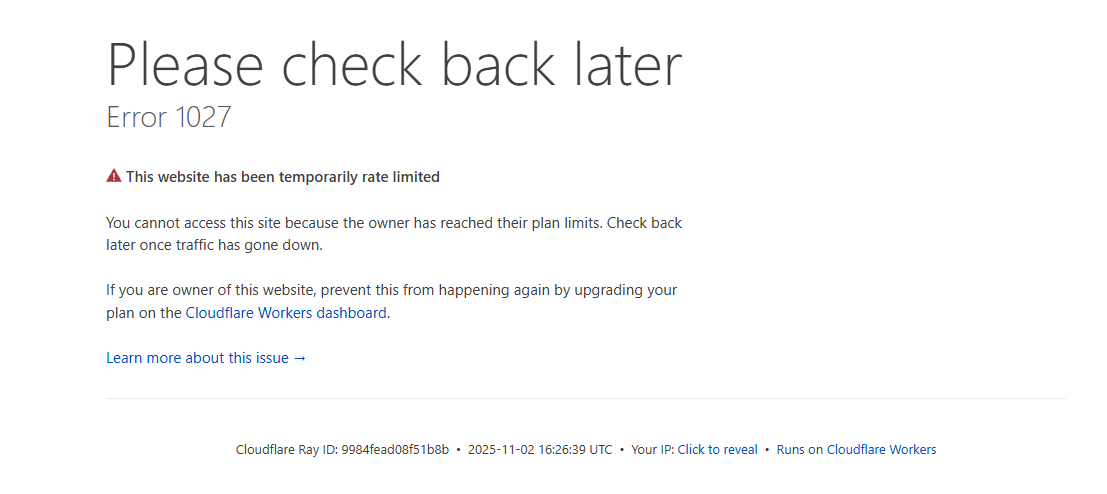Select the 'Error 1027' subheading
Screen dimensions: 1107x494
click(169, 117)
